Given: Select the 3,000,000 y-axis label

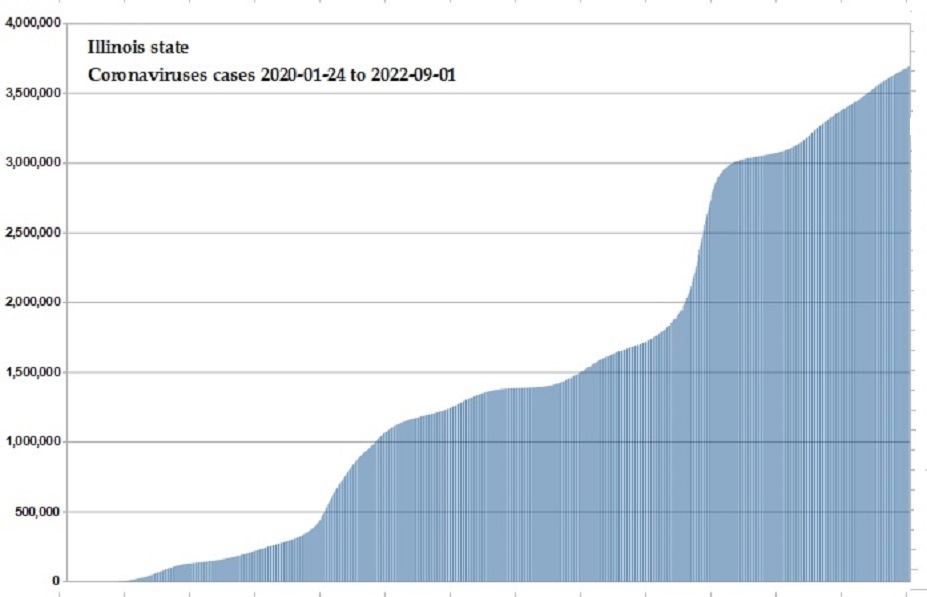Looking at the screenshot, I should (34, 163).
